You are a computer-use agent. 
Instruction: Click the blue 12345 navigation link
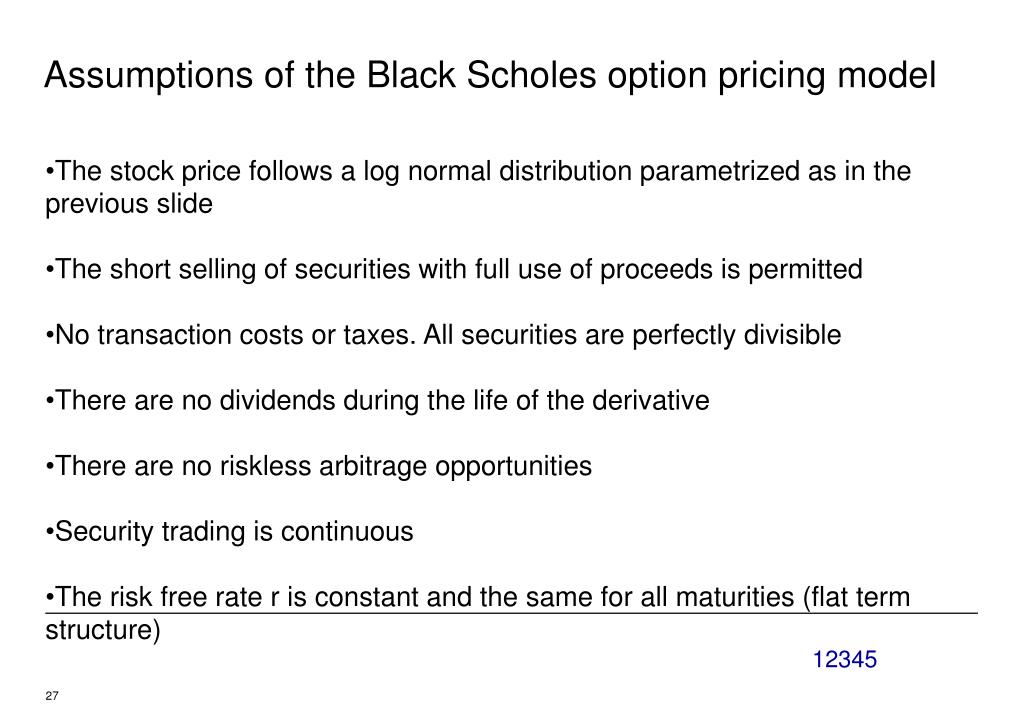click(x=845, y=660)
